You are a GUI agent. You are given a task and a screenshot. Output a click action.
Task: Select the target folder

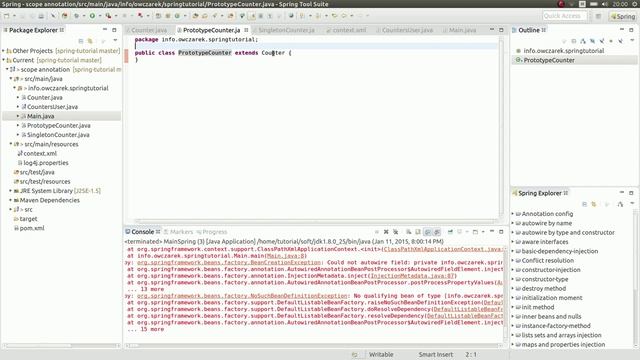(28, 219)
